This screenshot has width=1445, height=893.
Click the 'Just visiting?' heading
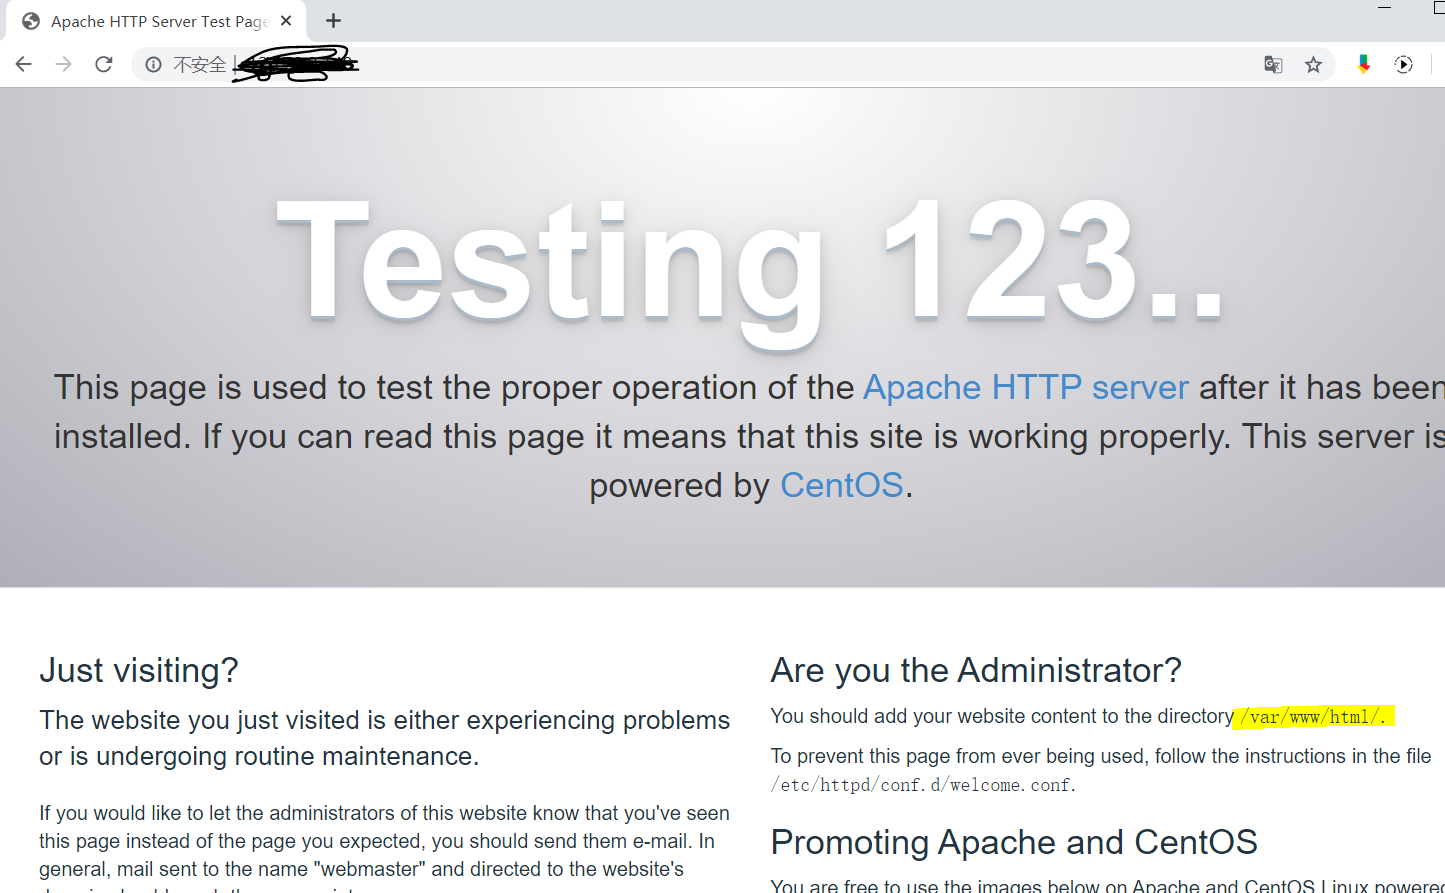[139, 670]
